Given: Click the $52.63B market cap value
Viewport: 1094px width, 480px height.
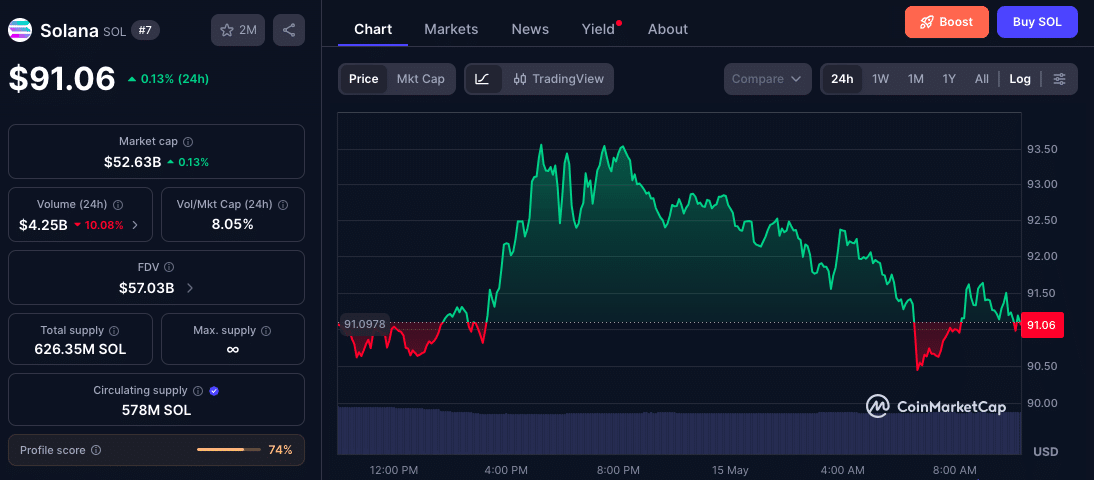Looking at the screenshot, I should pyautogui.click(x=133, y=162).
